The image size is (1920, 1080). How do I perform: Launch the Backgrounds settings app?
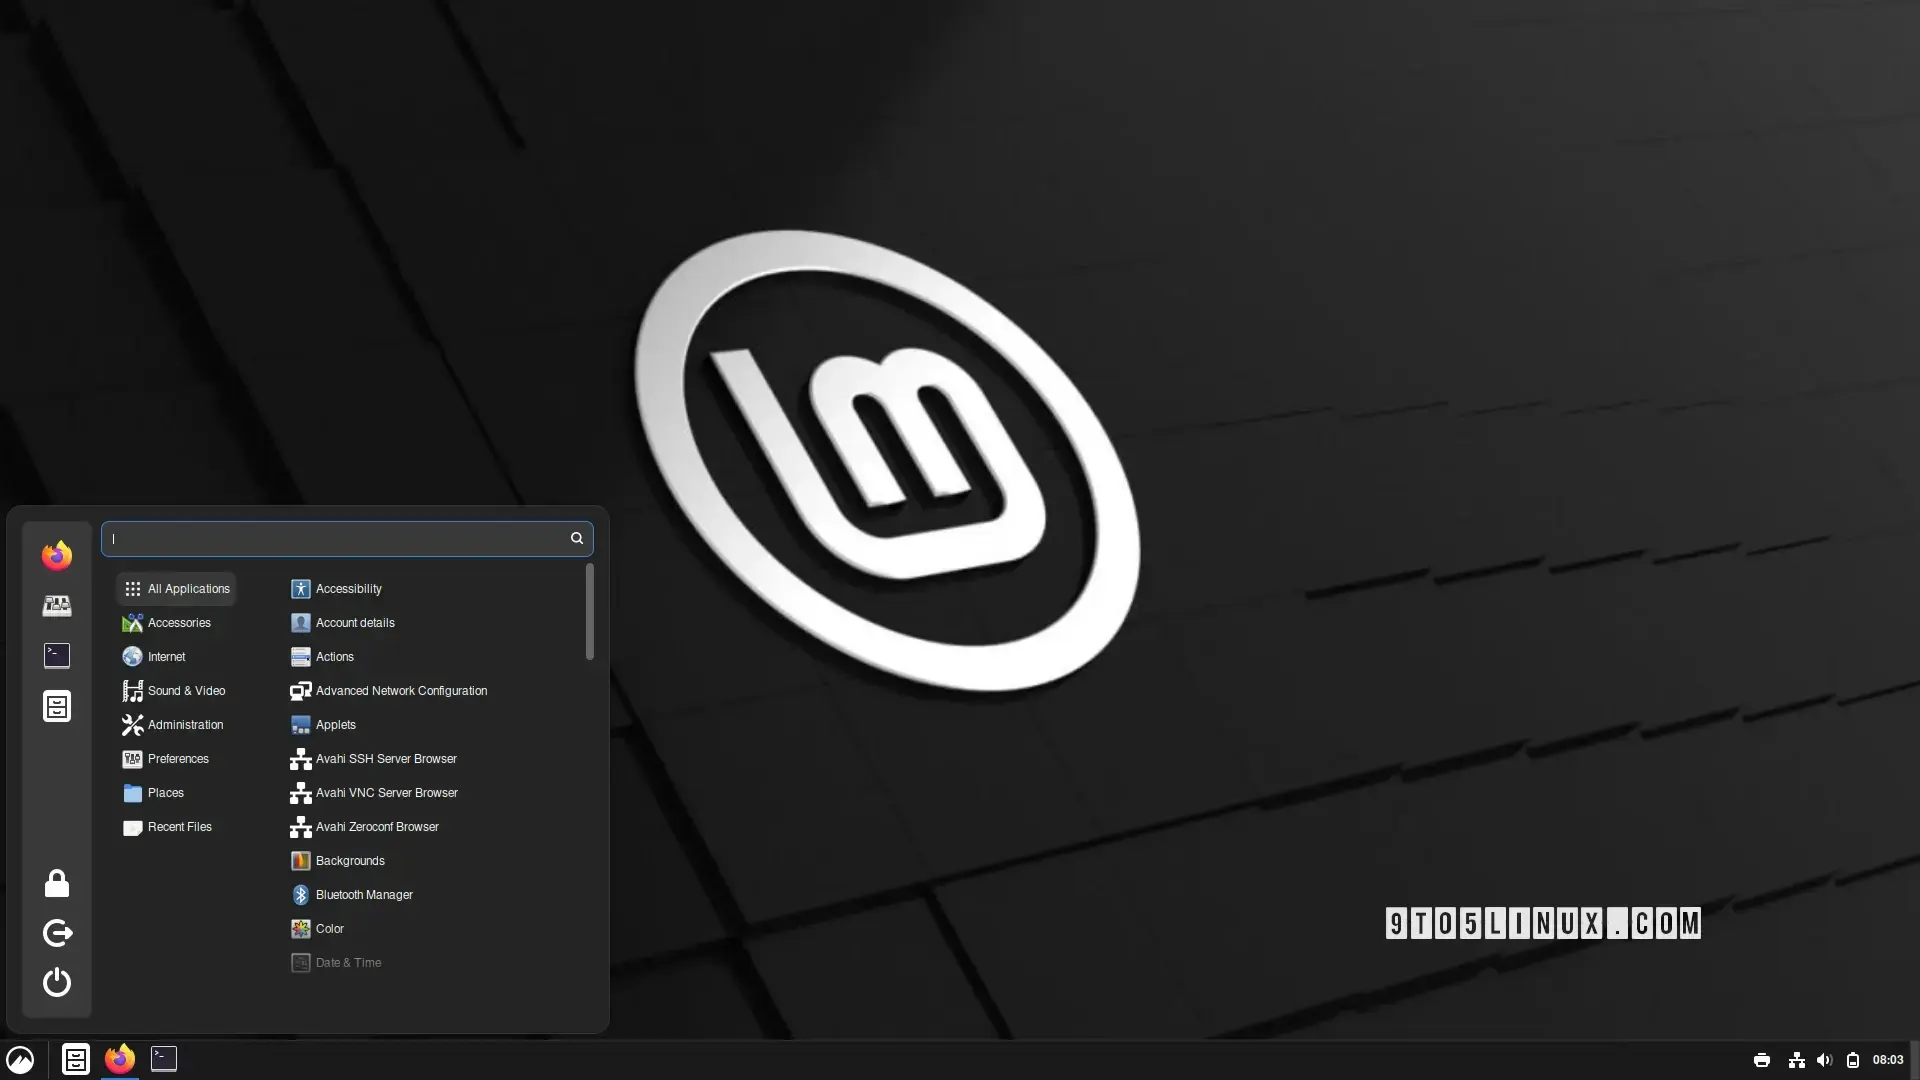349,861
